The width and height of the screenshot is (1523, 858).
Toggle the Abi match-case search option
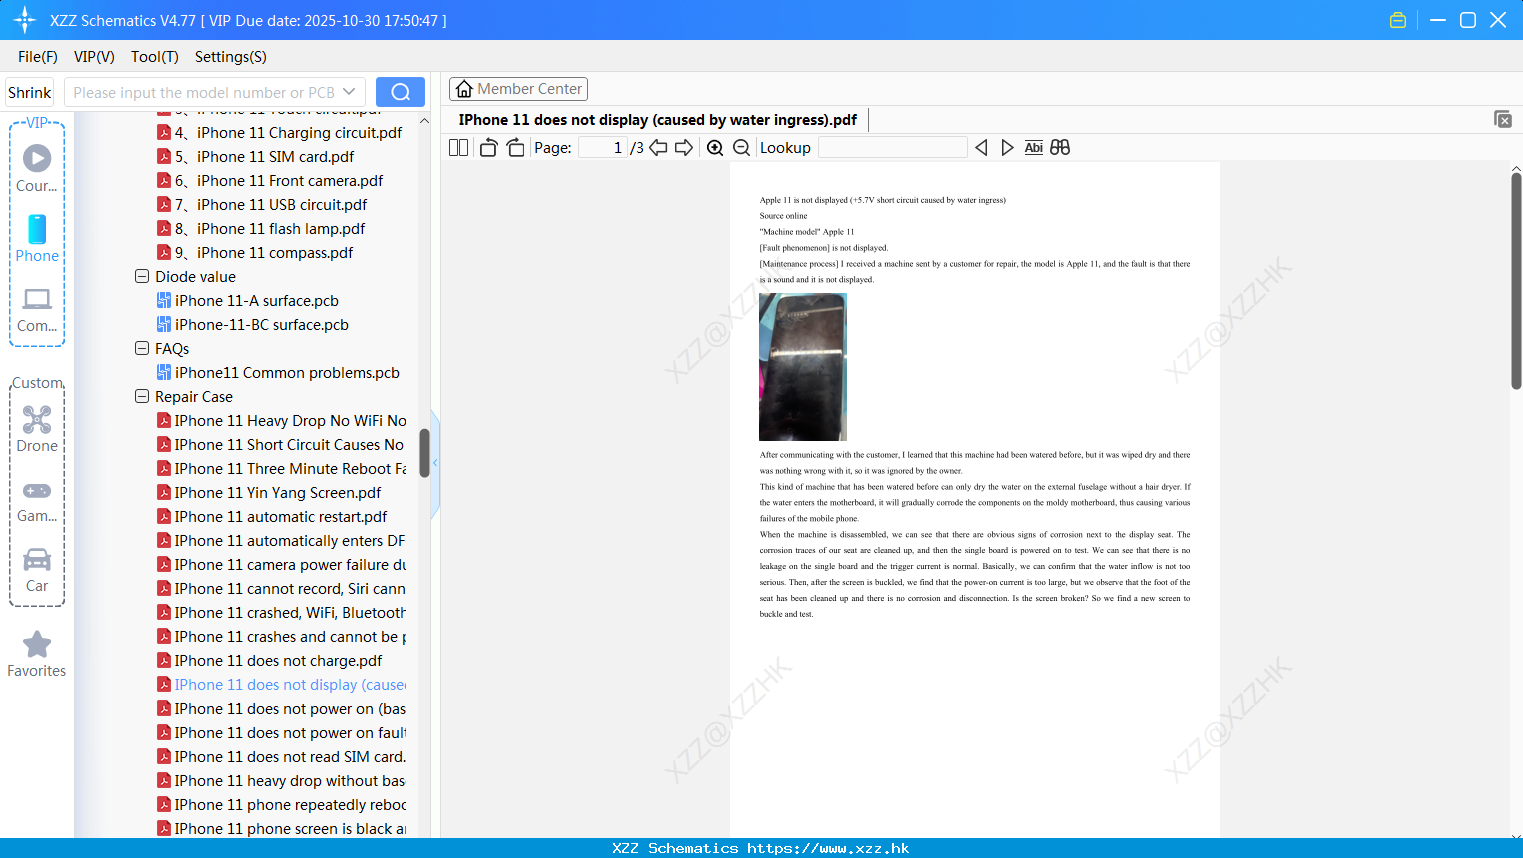click(x=1034, y=148)
